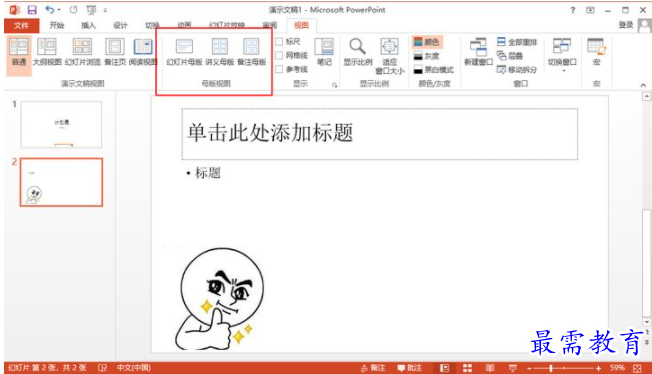Enable the 网格线 gridlines checkbox
This screenshot has width=652, height=374.
[x=279, y=55]
